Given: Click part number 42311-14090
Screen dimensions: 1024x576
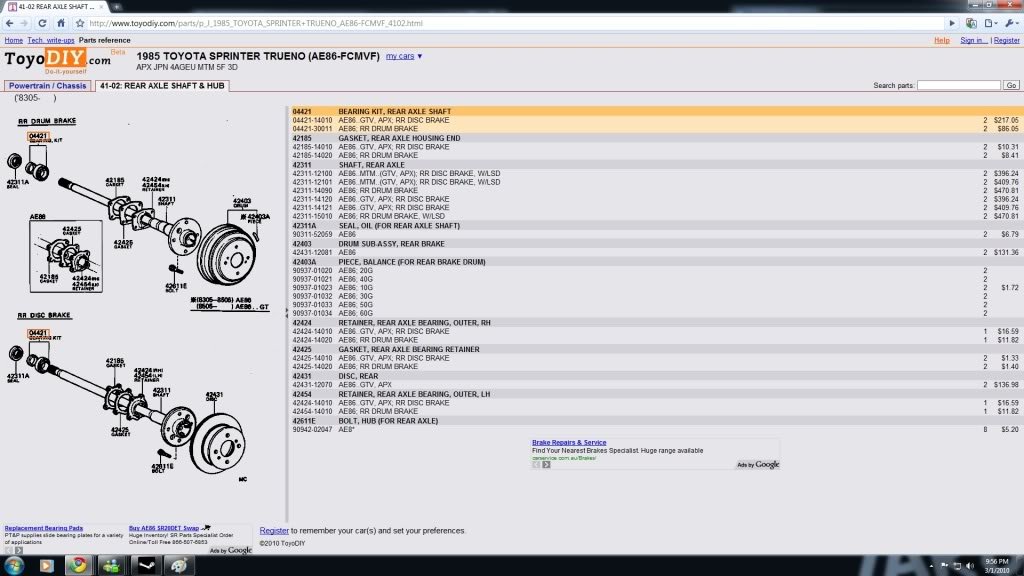Looking at the screenshot, I should tap(312, 191).
